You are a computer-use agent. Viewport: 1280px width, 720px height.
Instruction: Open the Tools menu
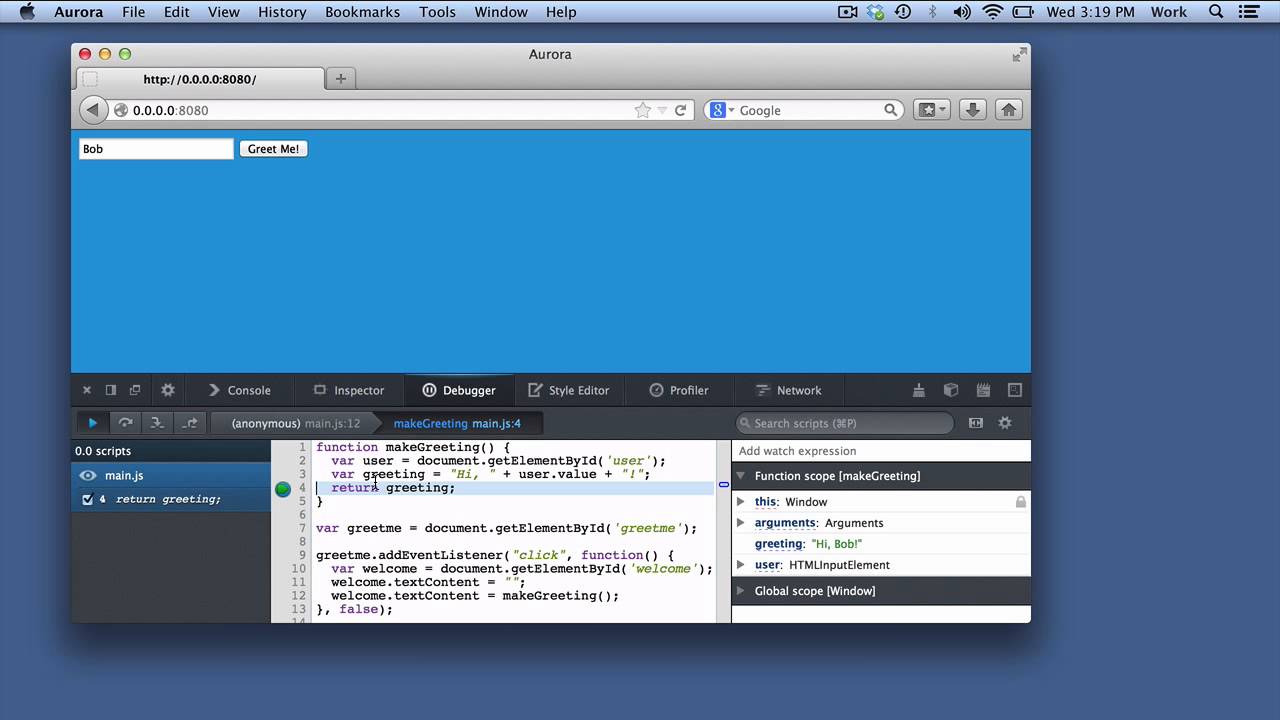click(437, 12)
